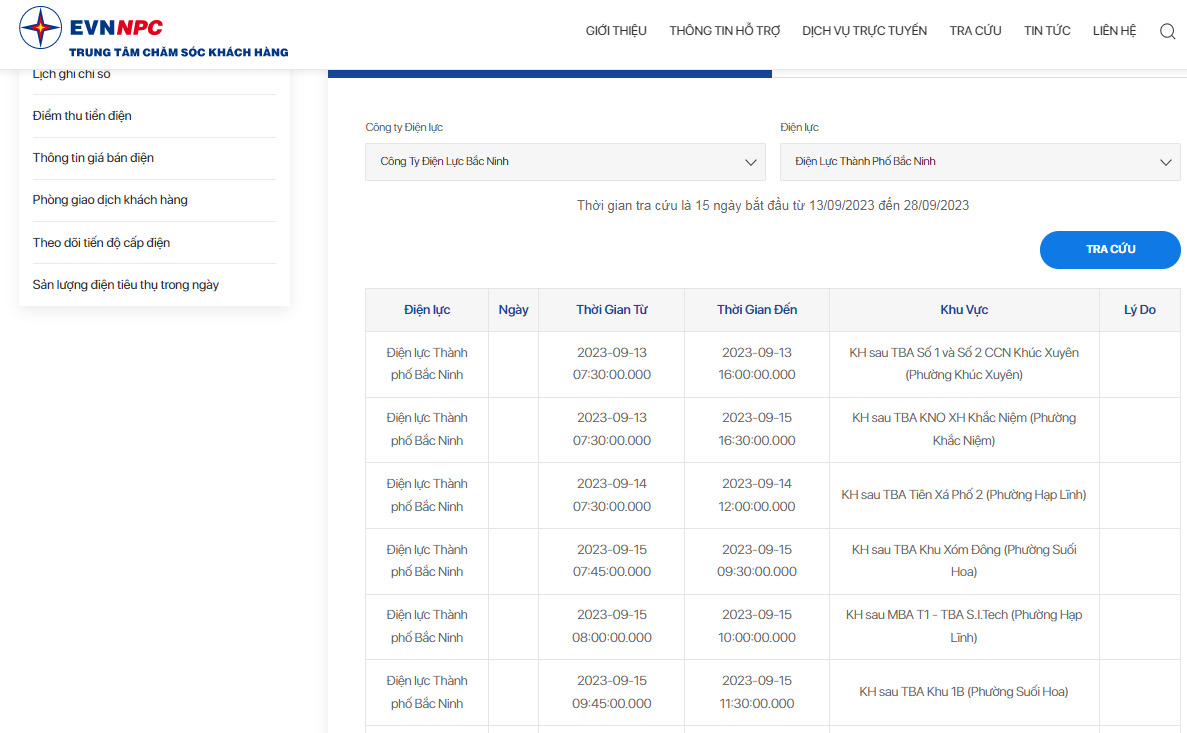Open Điểm thu tiền điện sidebar link

82,116
